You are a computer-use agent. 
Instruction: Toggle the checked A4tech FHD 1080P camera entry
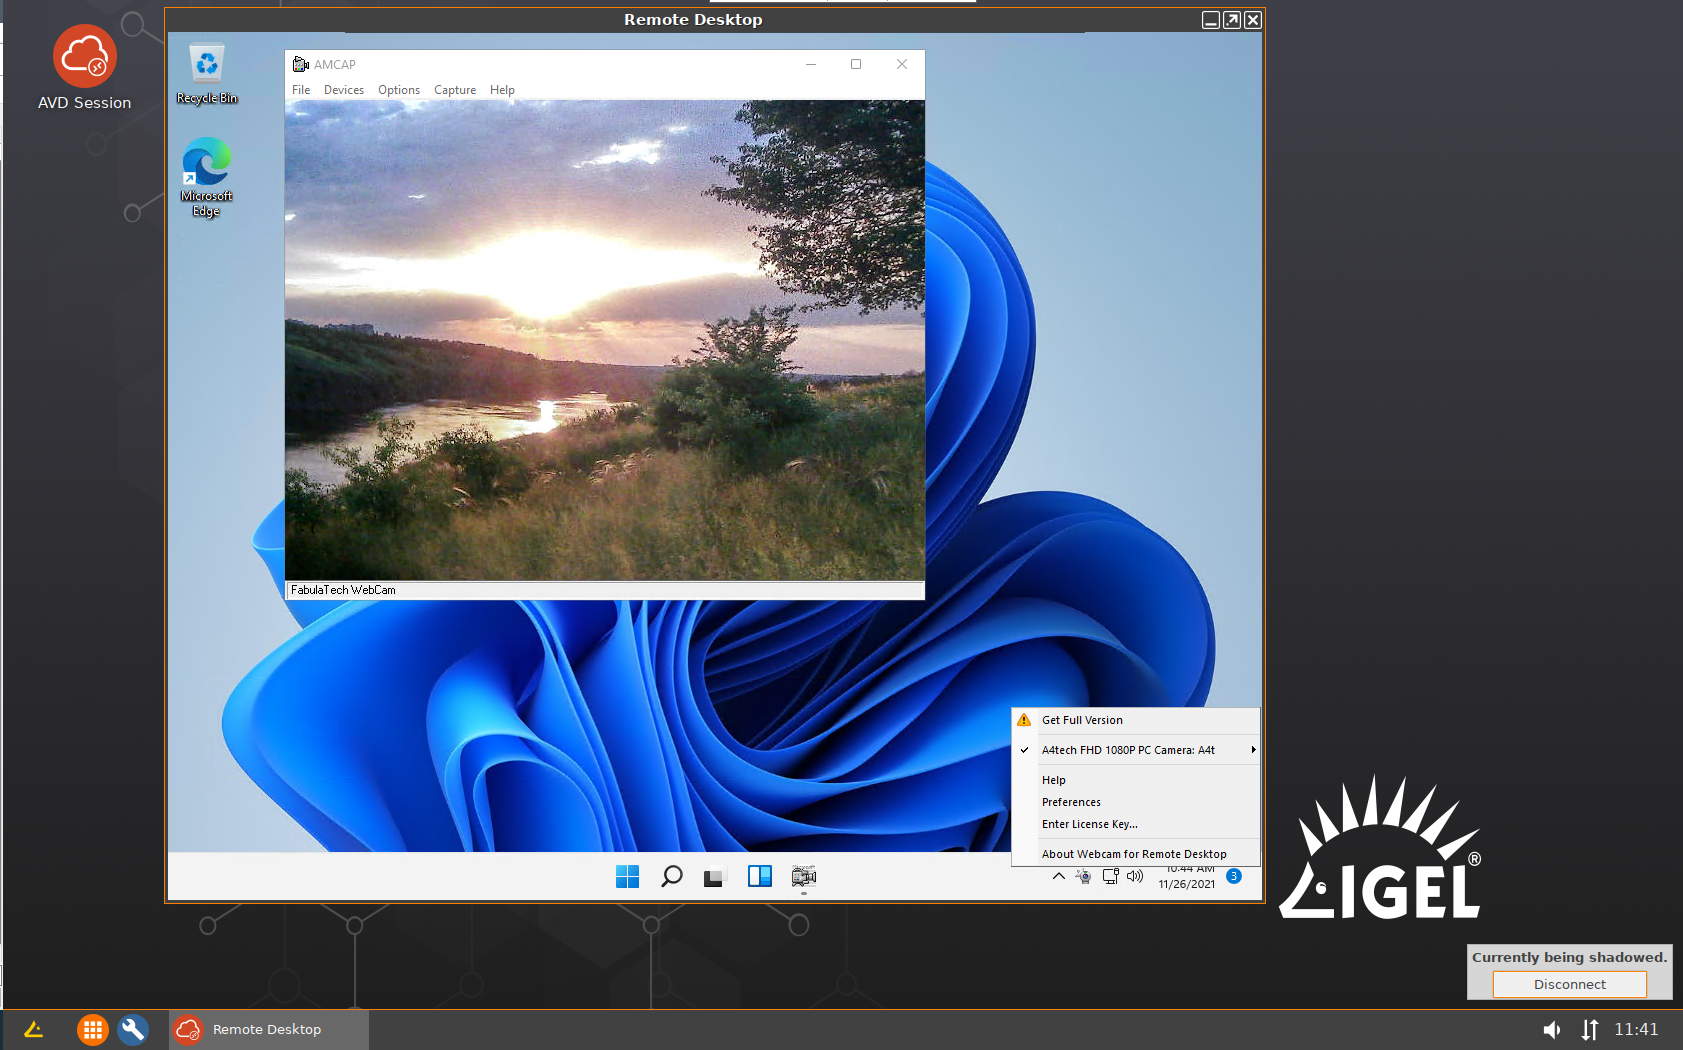pyautogui.click(x=1136, y=750)
